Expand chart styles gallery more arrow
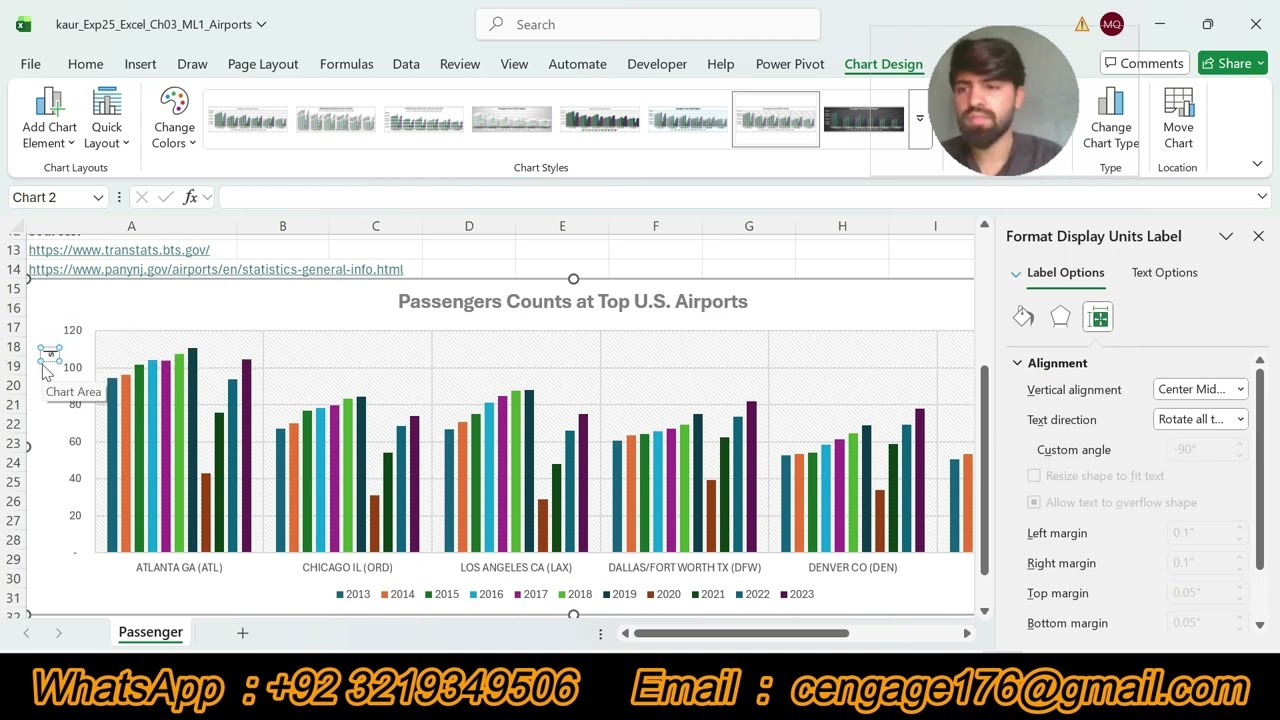Screen dimensions: 1280x720 click(919, 119)
